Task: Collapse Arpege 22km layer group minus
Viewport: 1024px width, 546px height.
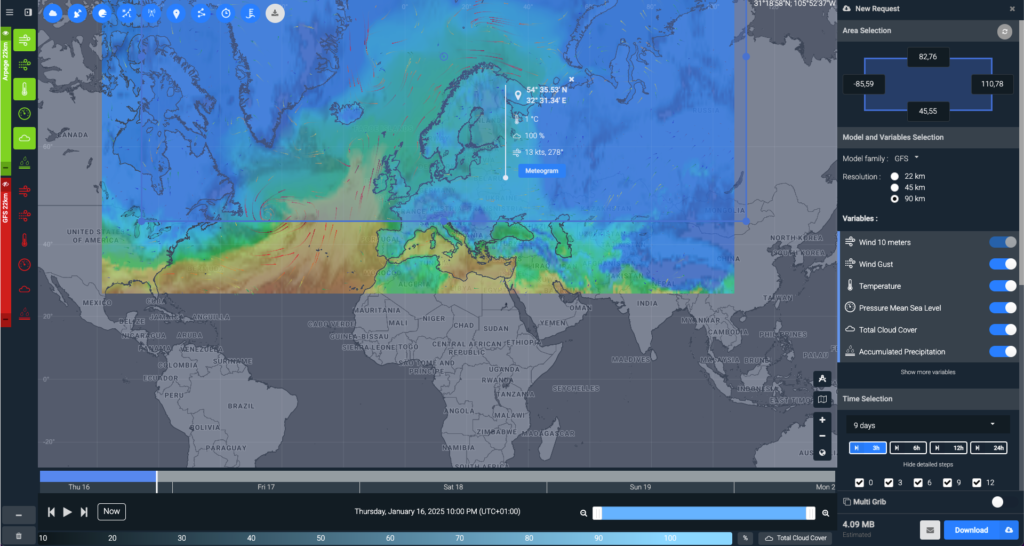Action: click(6, 169)
